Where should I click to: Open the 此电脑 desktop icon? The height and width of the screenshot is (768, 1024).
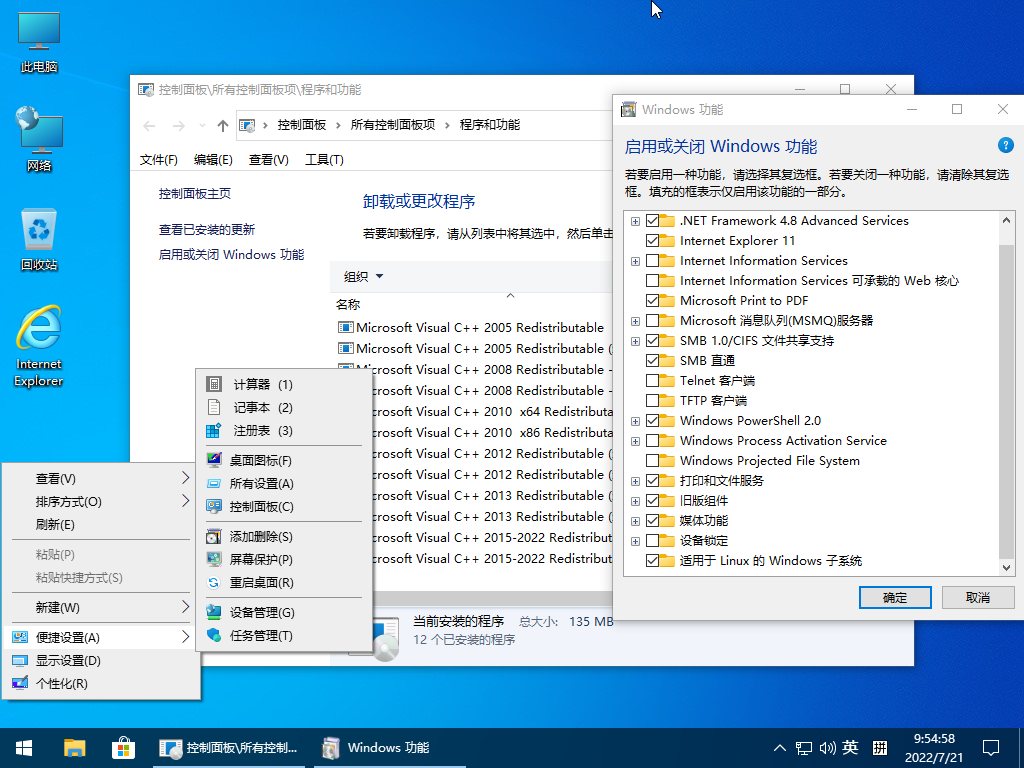click(x=39, y=42)
